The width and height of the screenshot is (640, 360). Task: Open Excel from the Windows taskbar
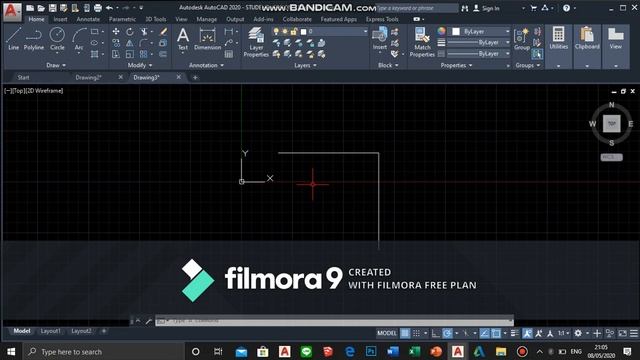pyautogui.click(x=415, y=351)
